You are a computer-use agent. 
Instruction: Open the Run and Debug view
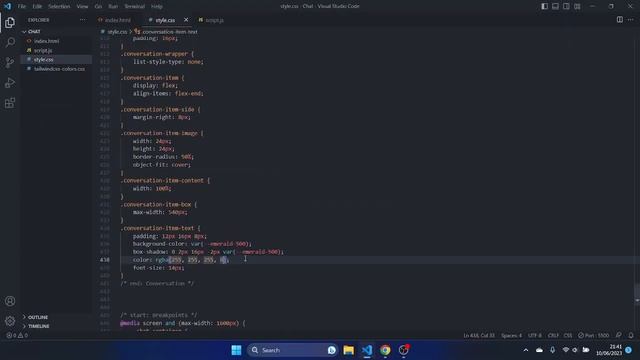pos(10,82)
